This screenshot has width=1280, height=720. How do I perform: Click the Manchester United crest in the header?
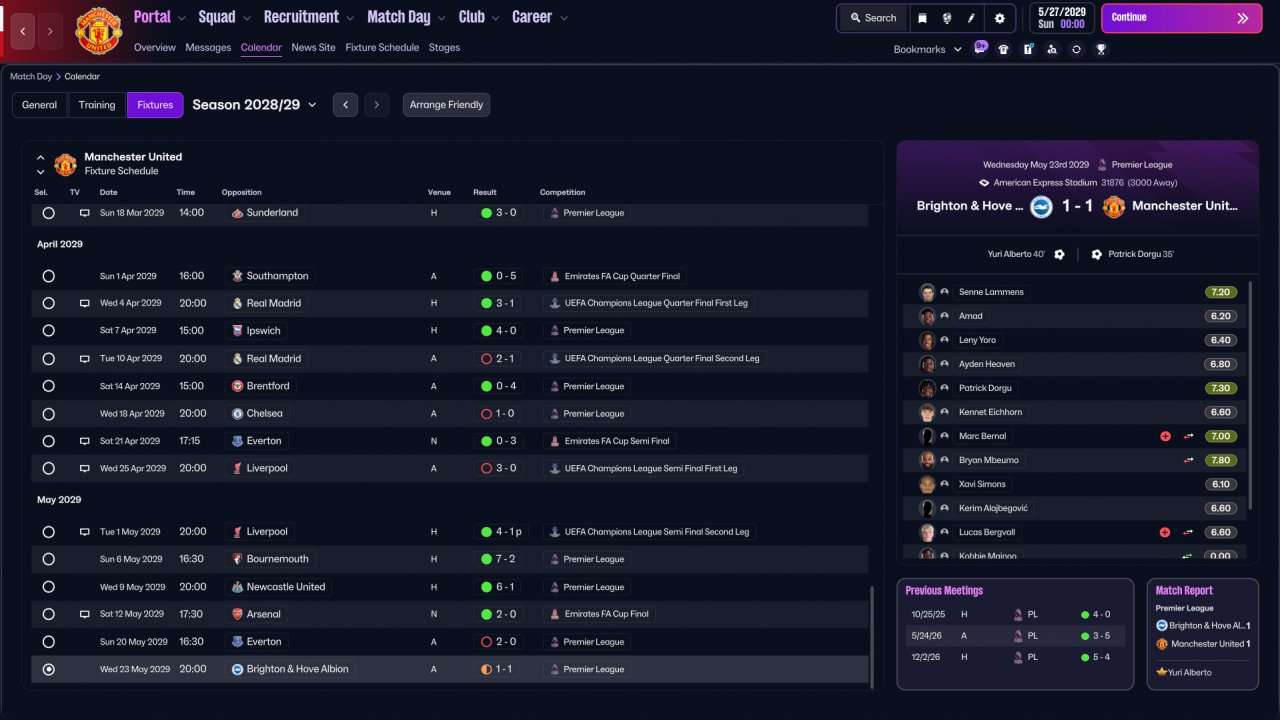click(98, 31)
